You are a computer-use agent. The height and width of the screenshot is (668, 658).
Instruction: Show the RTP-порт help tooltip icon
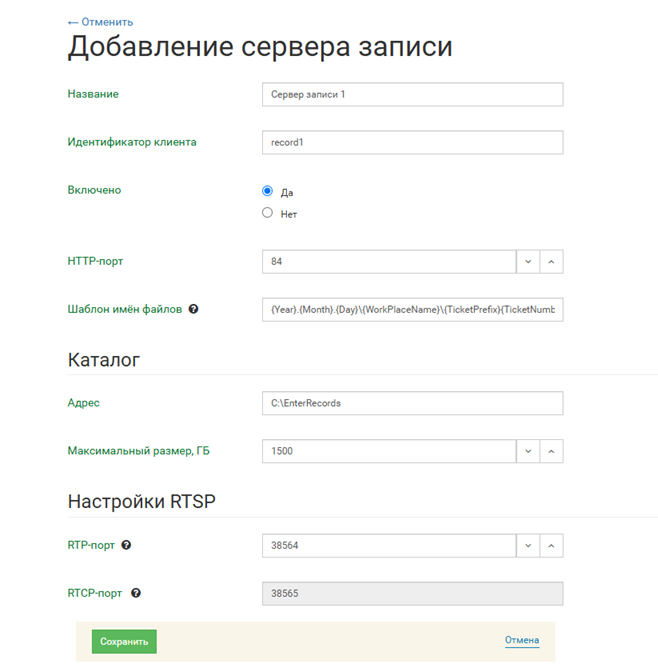126,545
